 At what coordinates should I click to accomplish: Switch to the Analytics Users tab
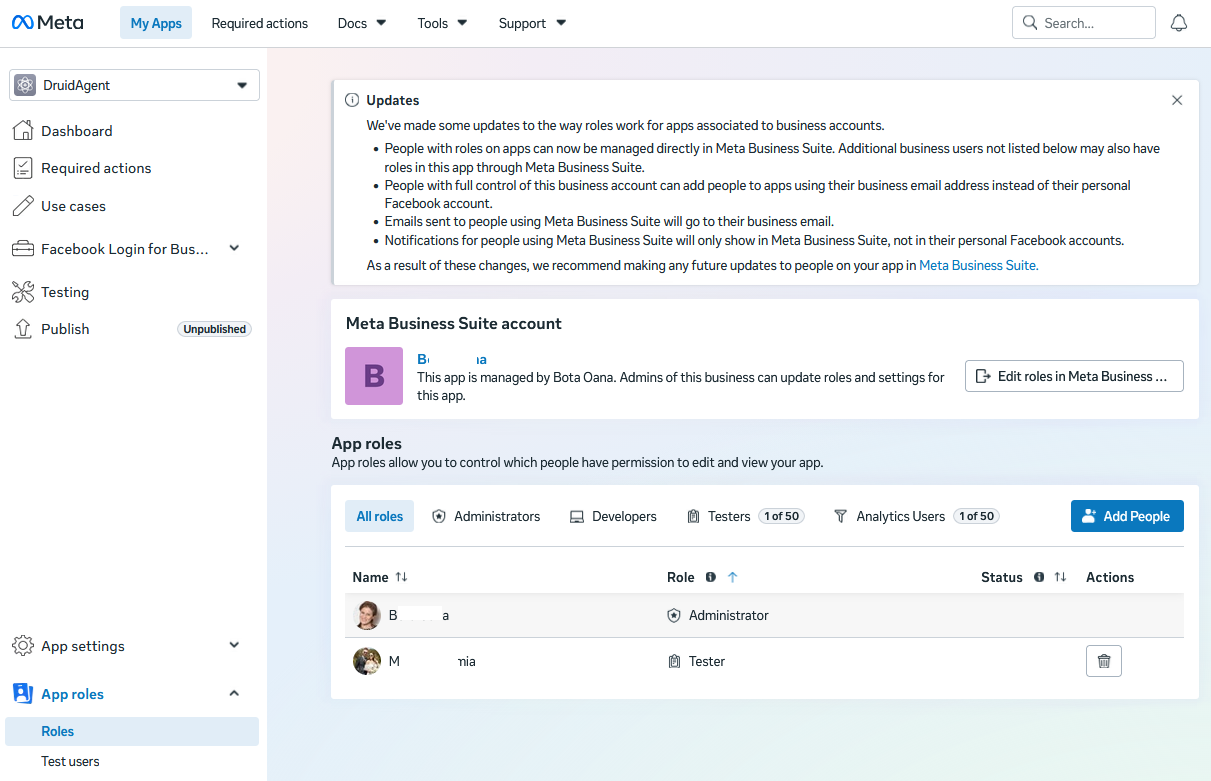pyautogui.click(x=917, y=516)
